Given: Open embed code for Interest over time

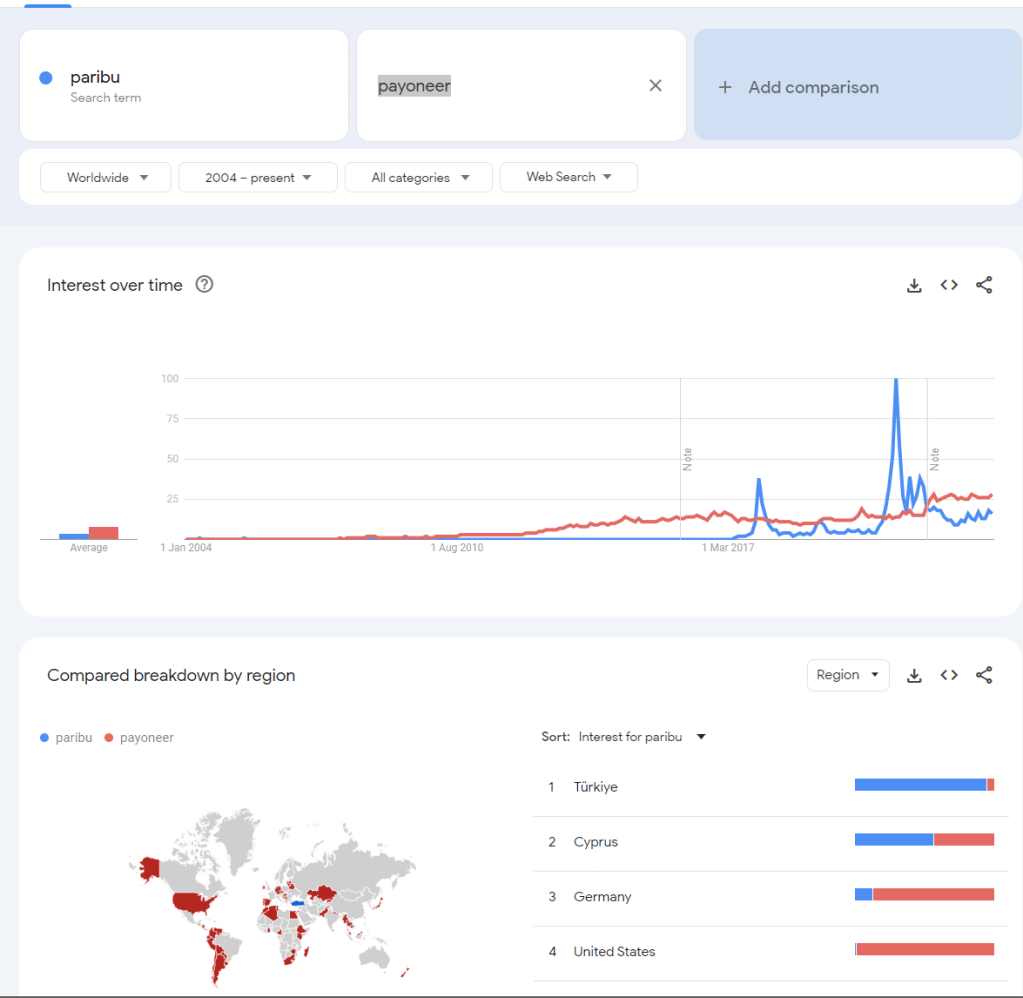Looking at the screenshot, I should tap(949, 285).
